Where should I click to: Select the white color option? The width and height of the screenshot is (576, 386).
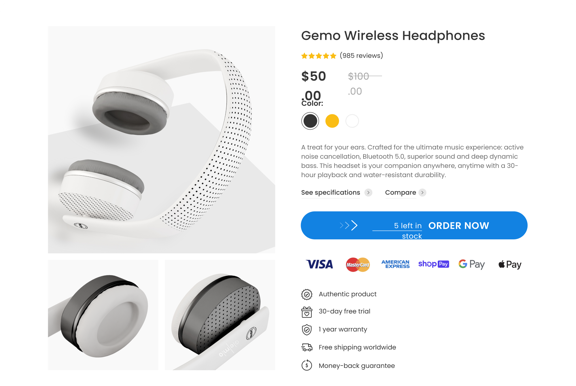click(x=352, y=121)
